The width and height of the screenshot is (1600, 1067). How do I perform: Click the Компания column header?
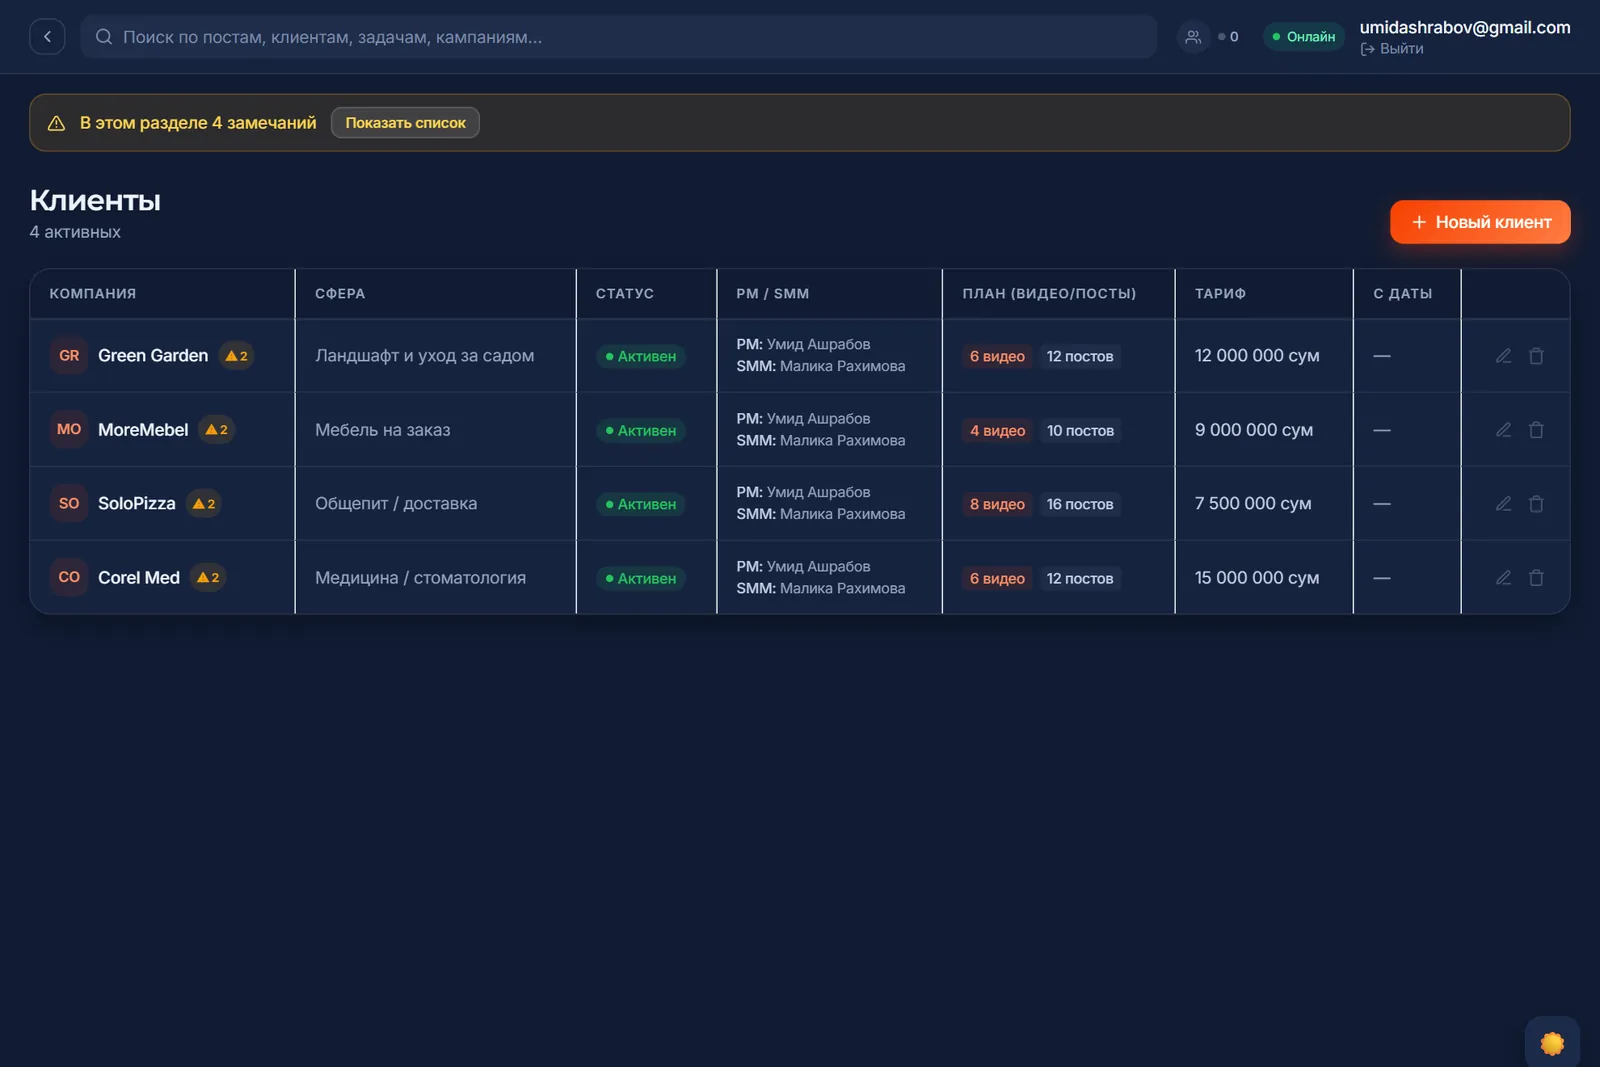tap(93, 294)
